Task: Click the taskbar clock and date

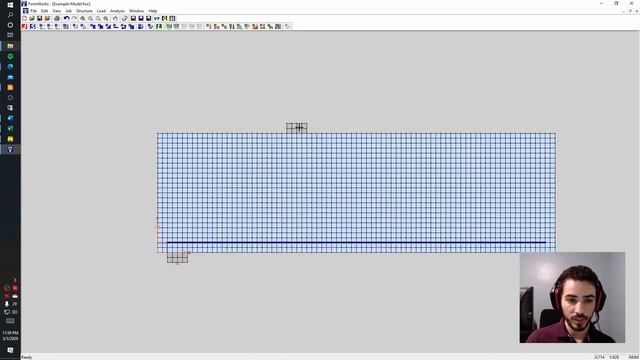Action: click(x=10, y=336)
